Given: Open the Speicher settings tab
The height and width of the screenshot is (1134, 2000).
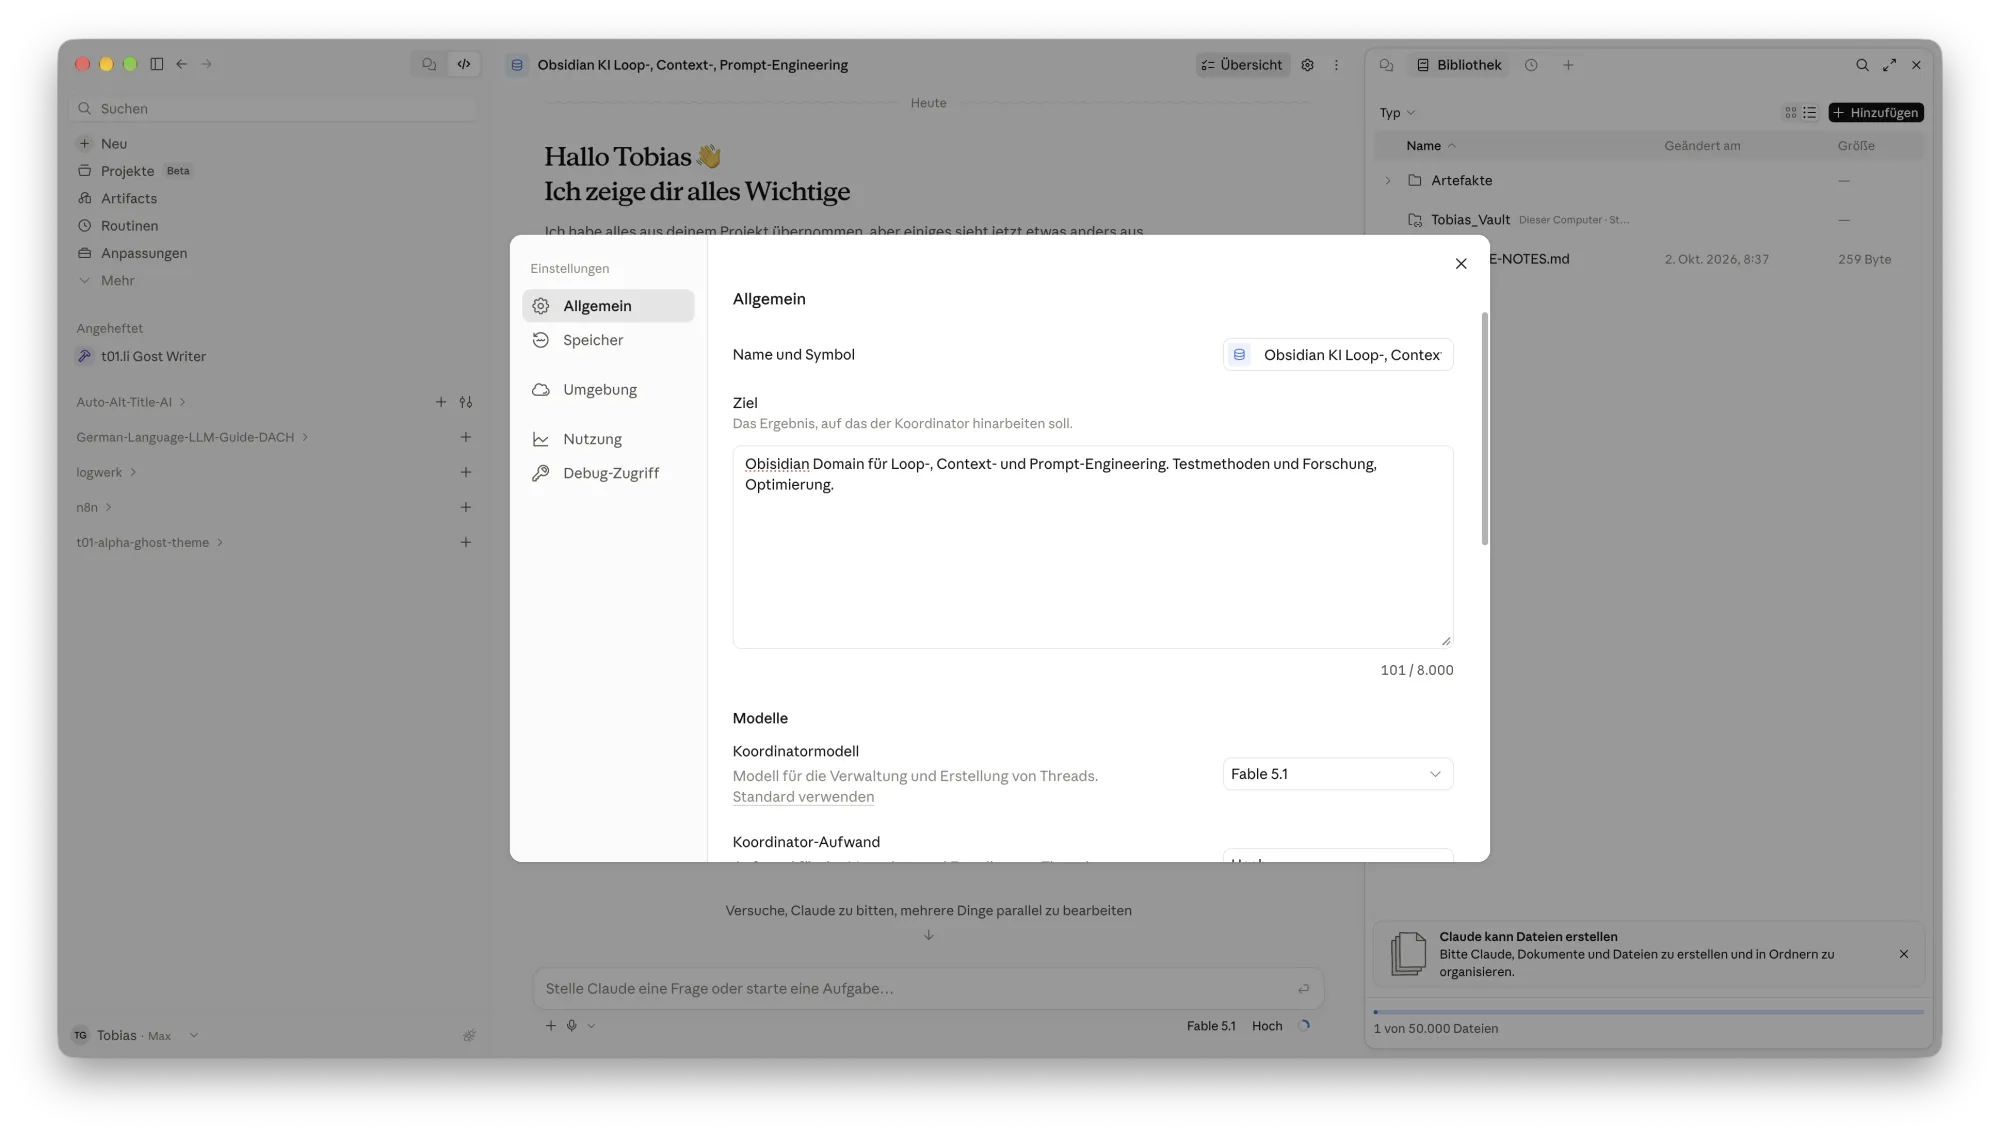Looking at the screenshot, I should pos(608,340).
